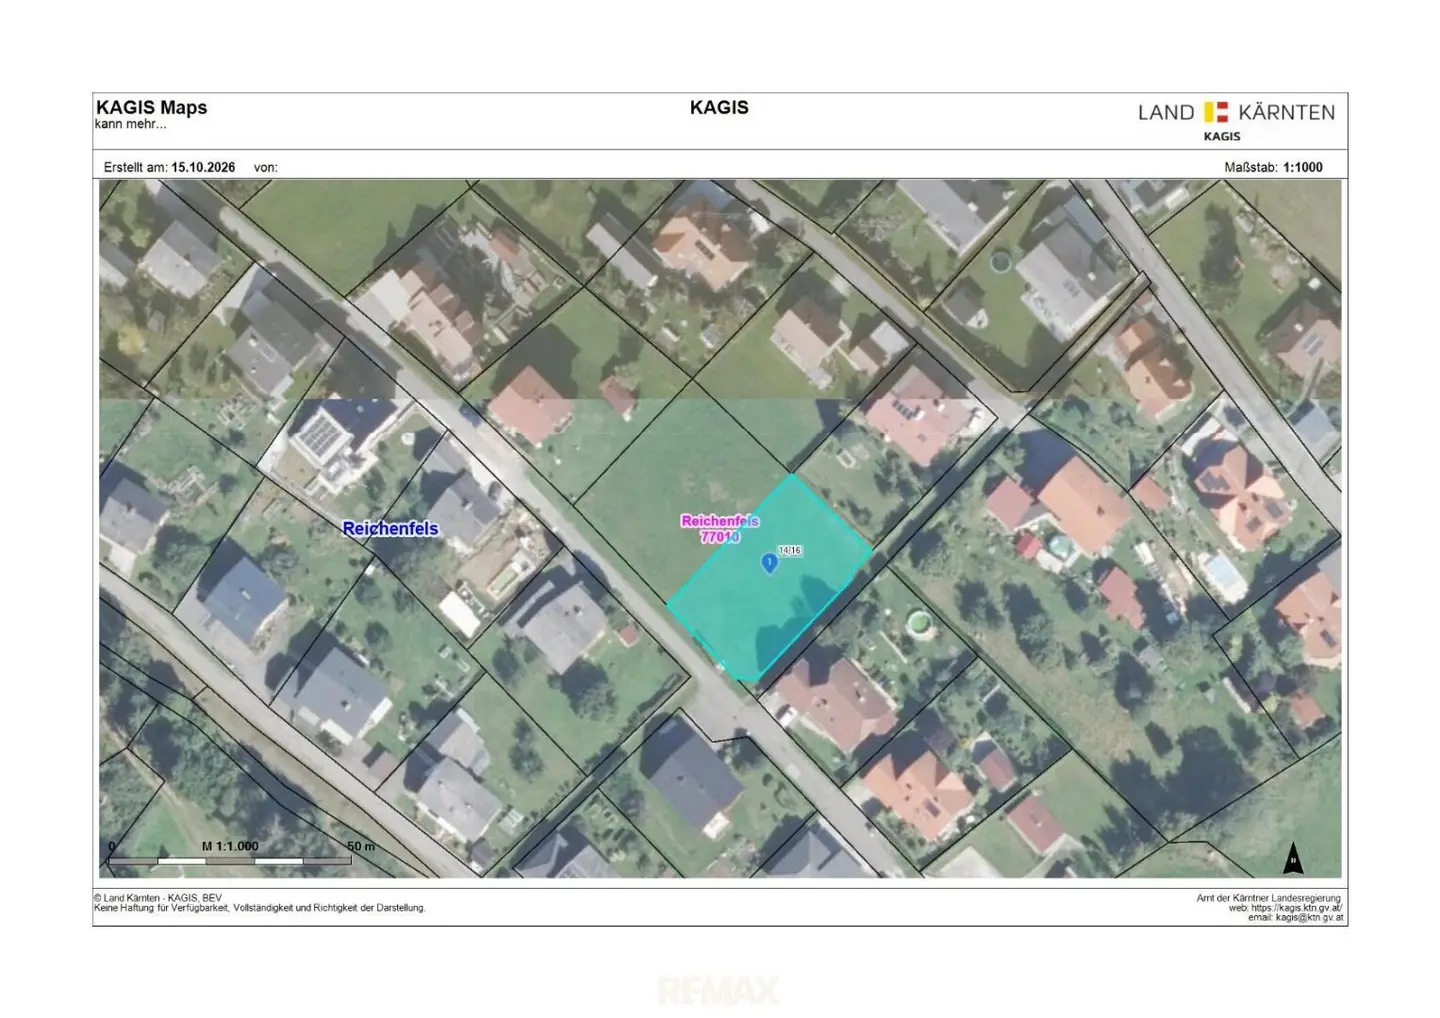This screenshot has height=1018, width=1440.
Task: Click the Land Kärnten copyright notice
Action: pos(158,898)
